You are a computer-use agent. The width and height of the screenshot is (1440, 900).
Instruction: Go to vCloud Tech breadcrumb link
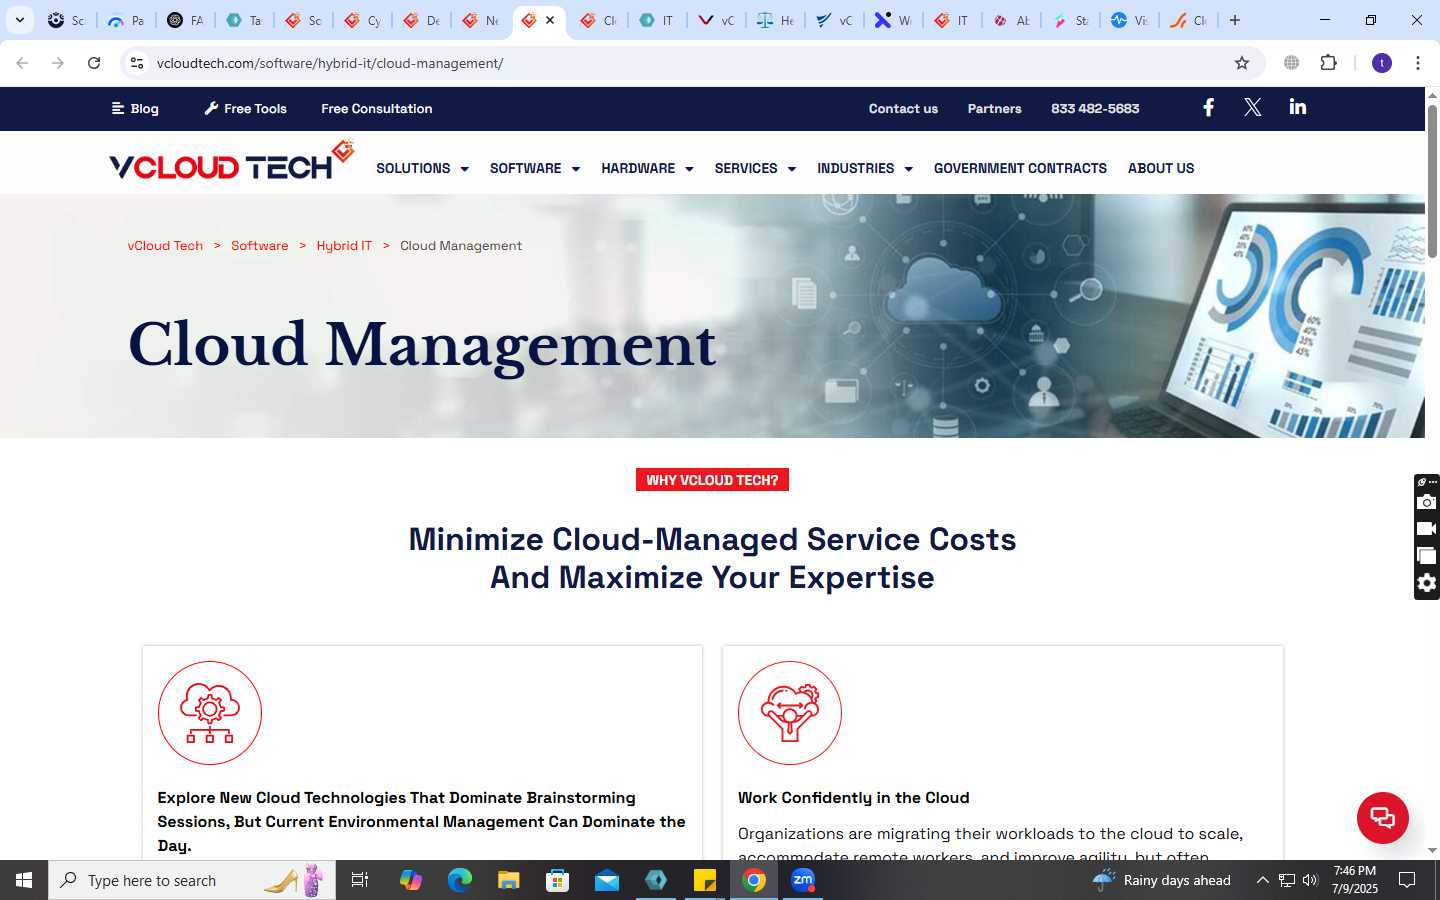point(165,245)
